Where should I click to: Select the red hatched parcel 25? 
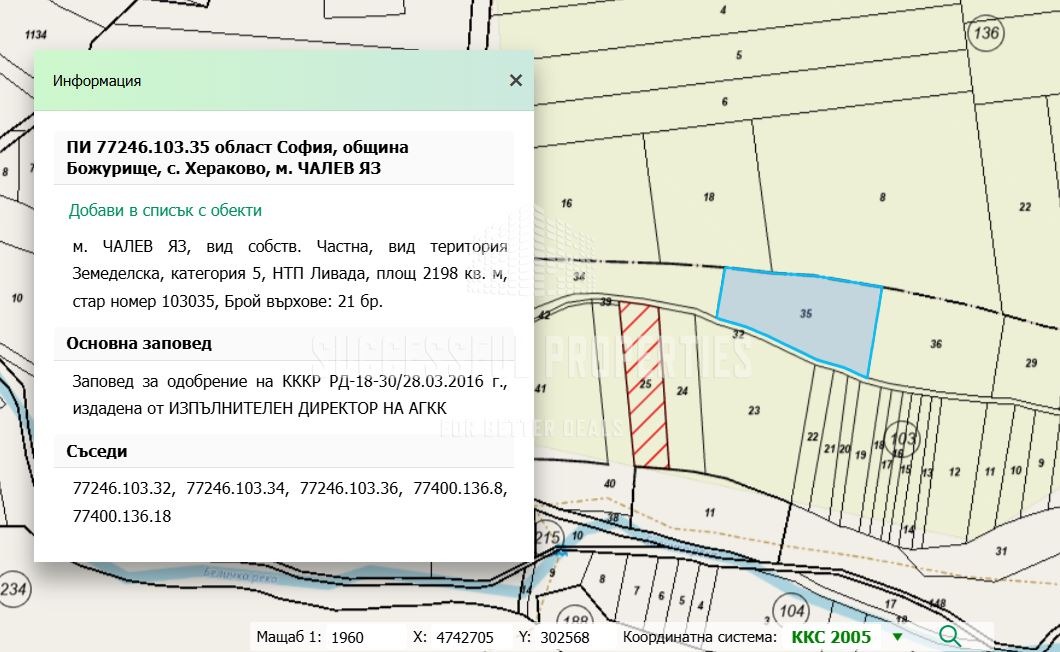(x=645, y=384)
